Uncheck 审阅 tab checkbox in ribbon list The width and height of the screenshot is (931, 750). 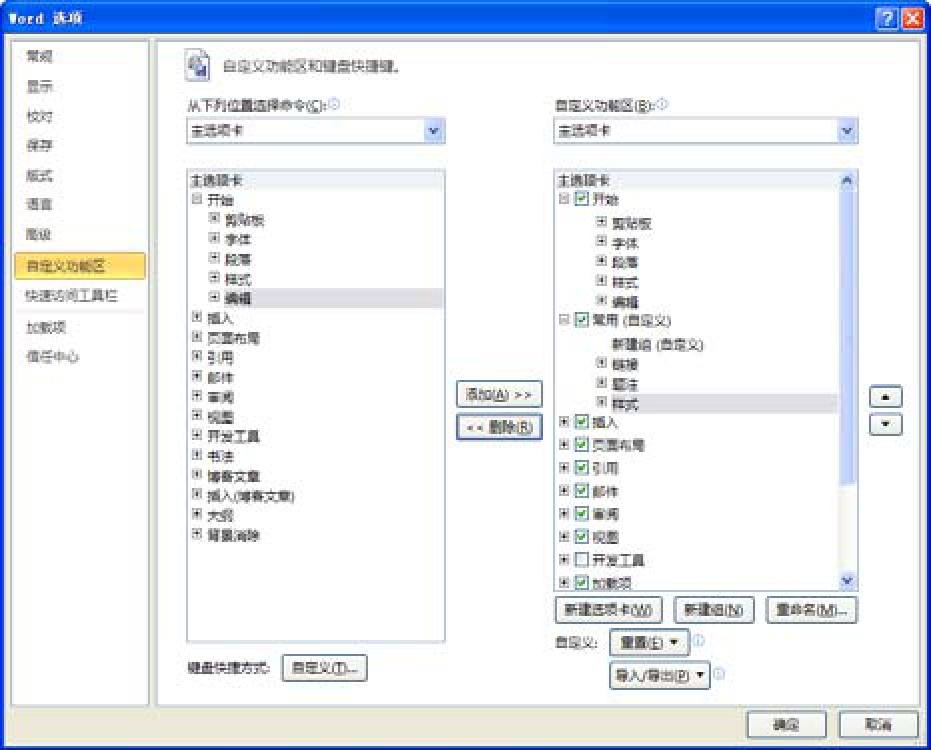tap(581, 513)
